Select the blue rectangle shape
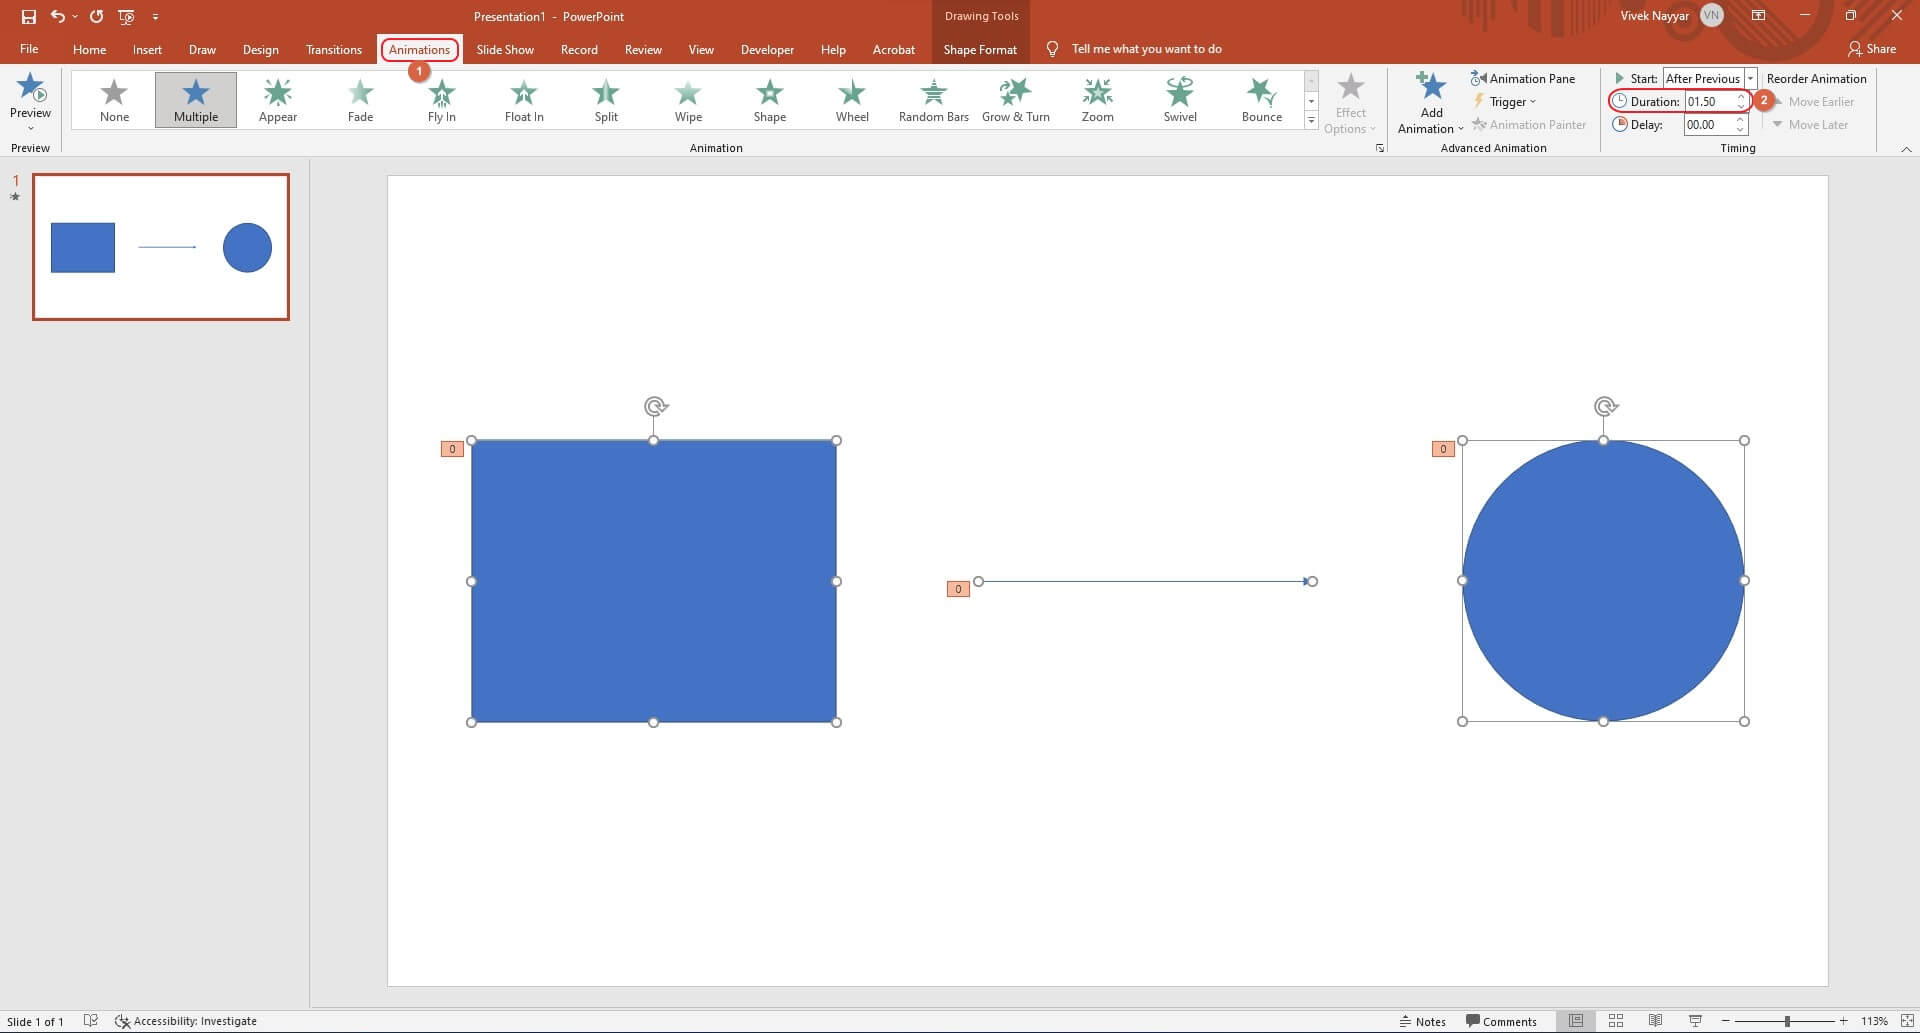This screenshot has width=1920, height=1033. click(654, 581)
